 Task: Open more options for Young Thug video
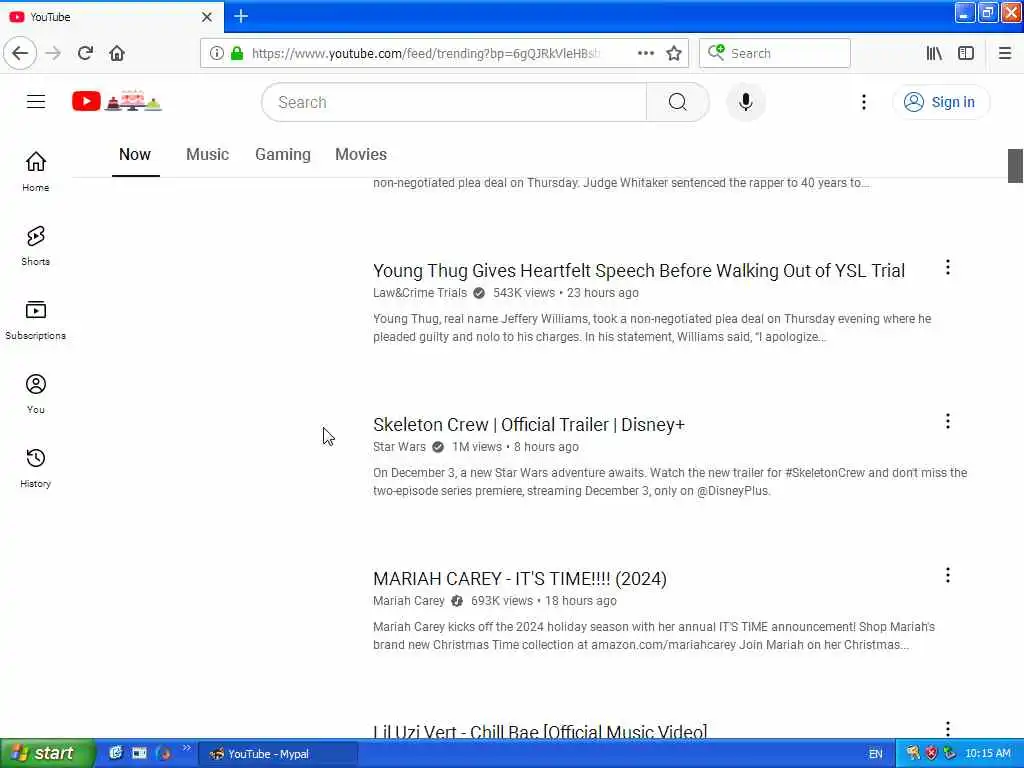pyautogui.click(x=948, y=267)
